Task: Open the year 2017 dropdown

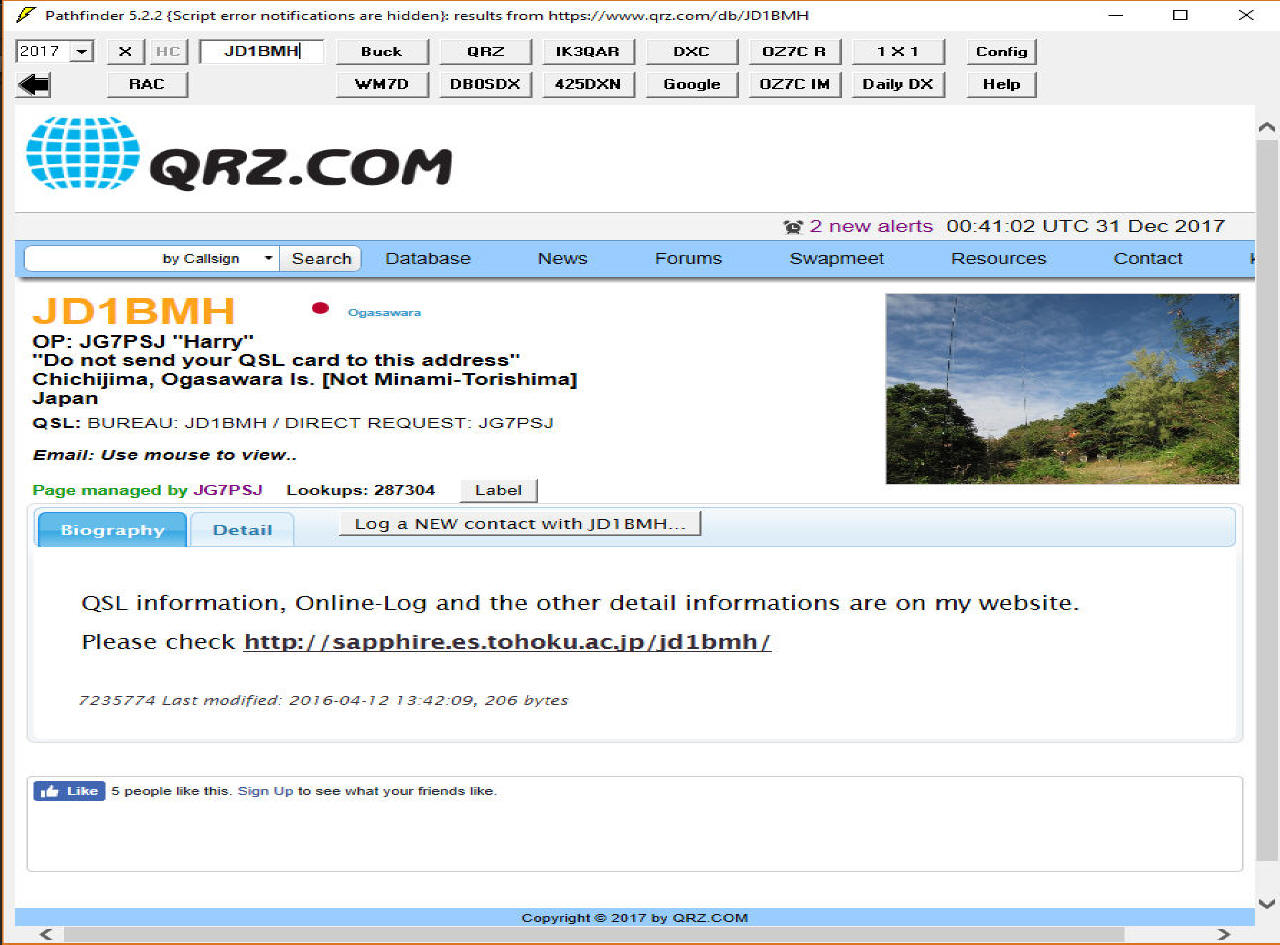Action: tap(83, 52)
